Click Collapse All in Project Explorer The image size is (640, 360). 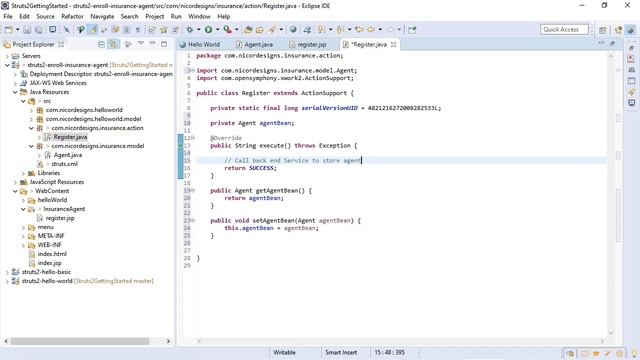101,44
